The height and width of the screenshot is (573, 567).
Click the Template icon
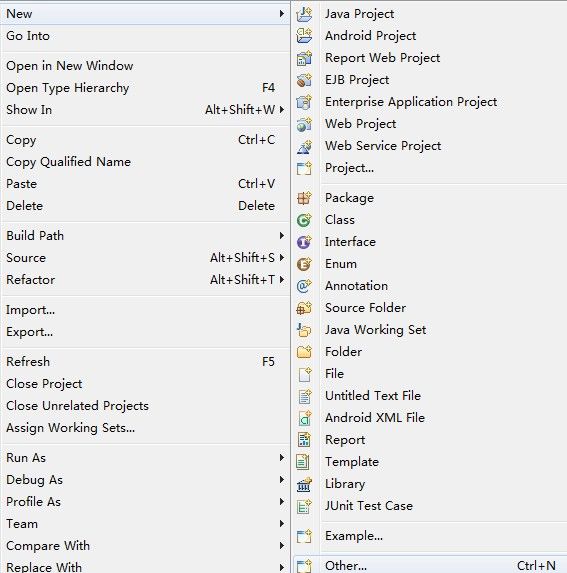304,462
